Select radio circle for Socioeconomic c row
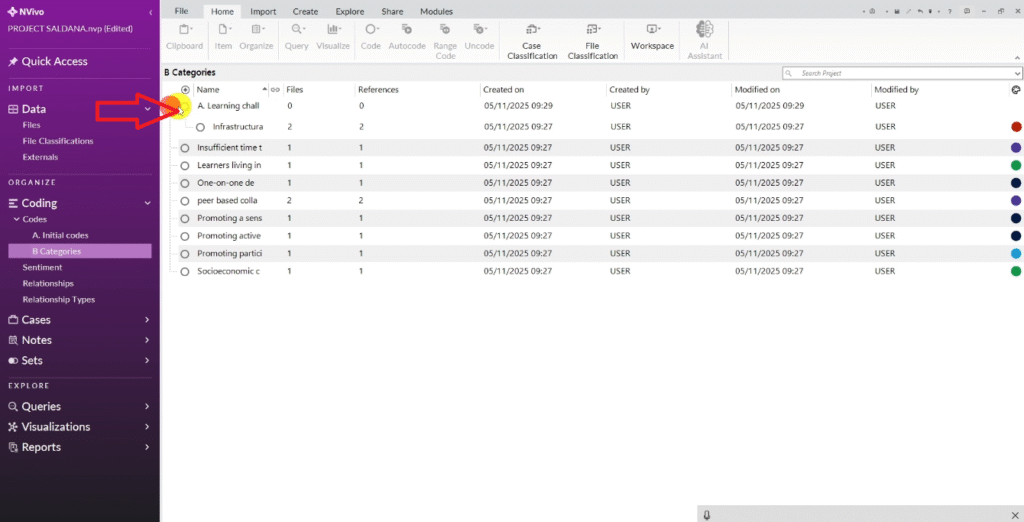Screen dimensions: 1024x522 (x=185, y=271)
